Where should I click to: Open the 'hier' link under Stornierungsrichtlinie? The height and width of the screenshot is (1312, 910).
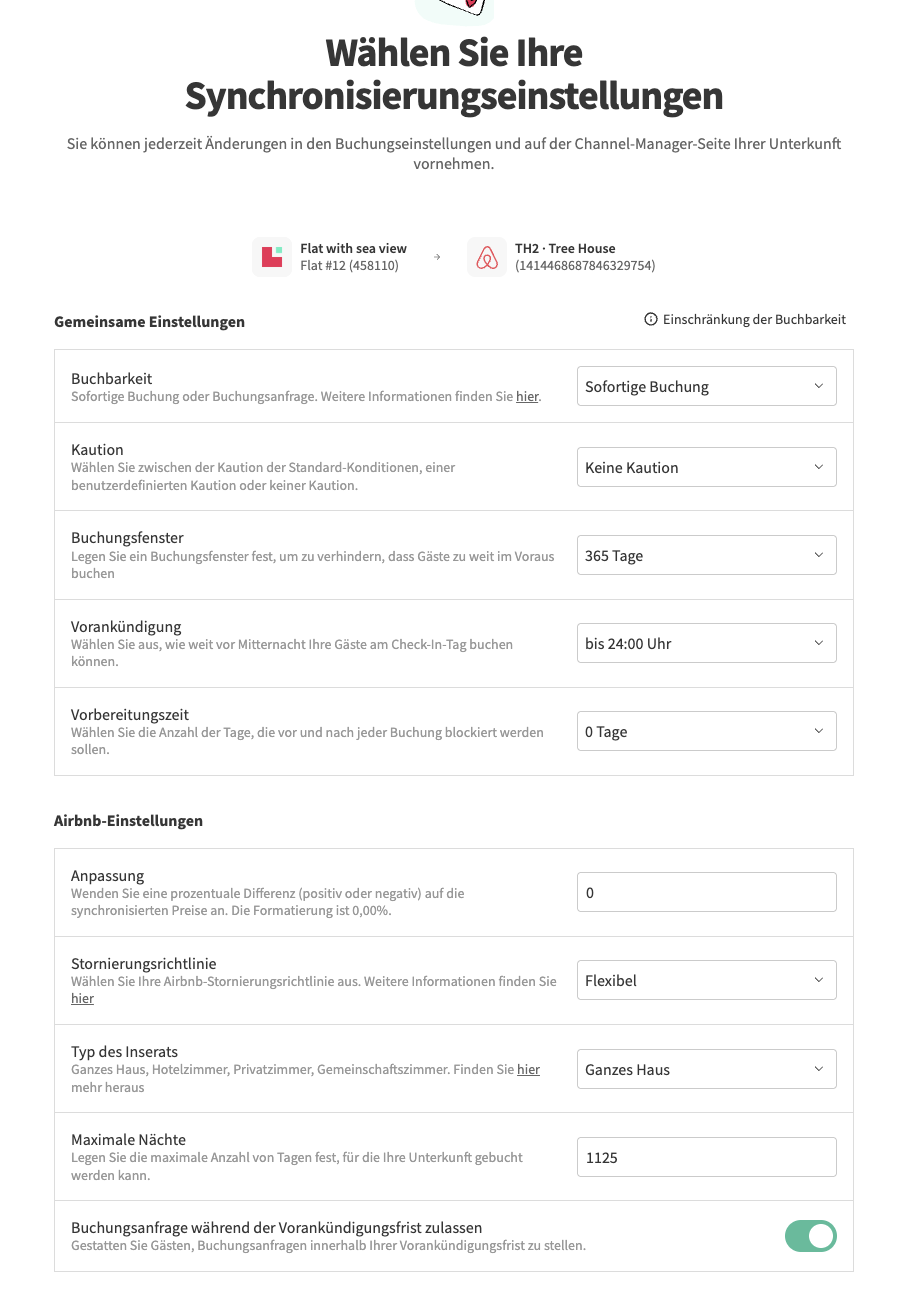pos(82,999)
